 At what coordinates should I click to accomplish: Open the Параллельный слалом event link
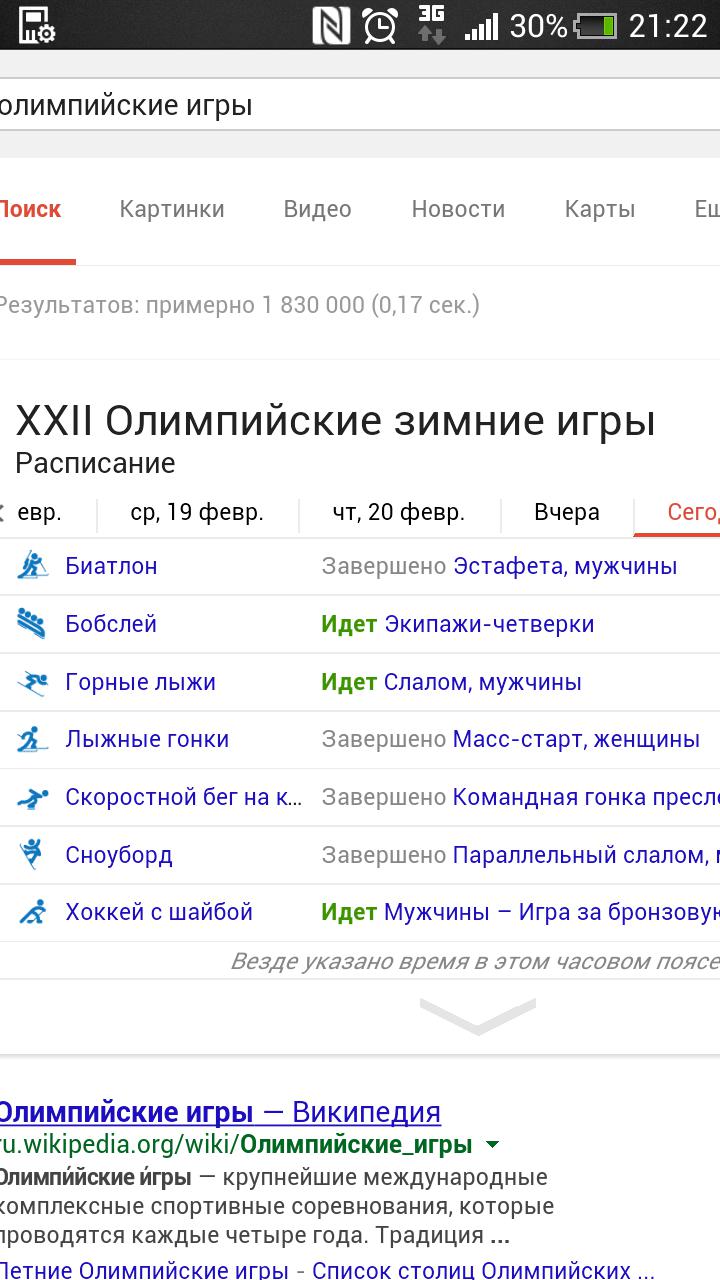pos(586,855)
